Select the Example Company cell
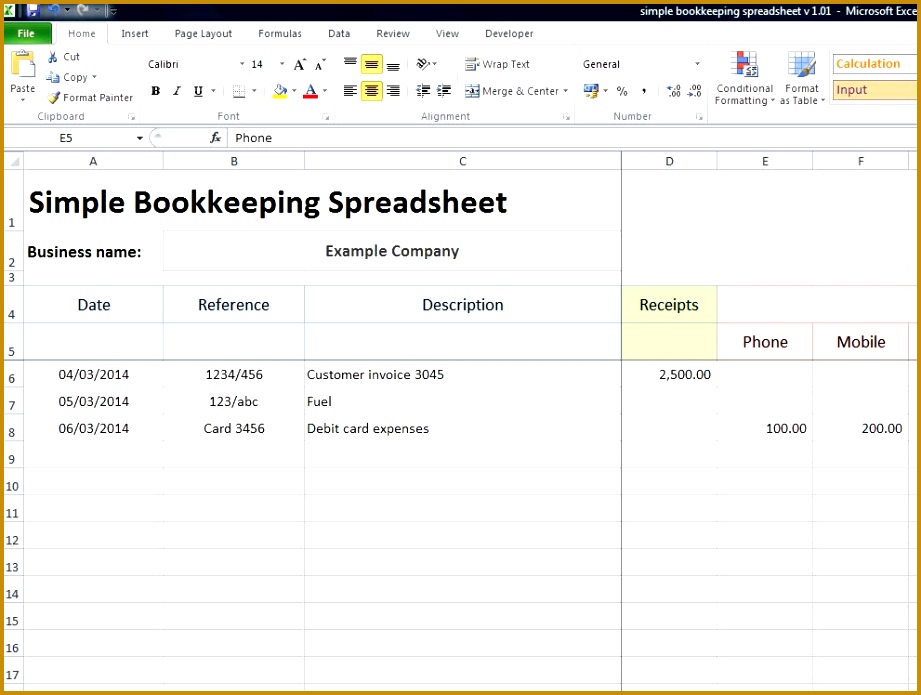 pyautogui.click(x=392, y=251)
